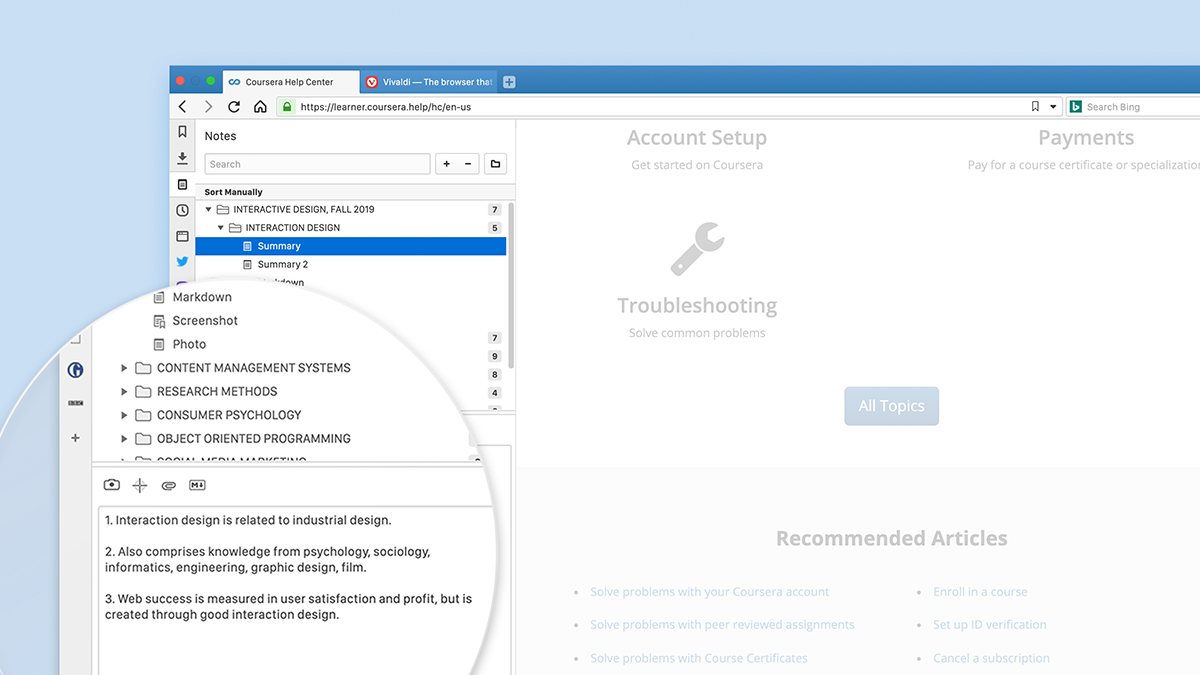Open the Account Setup help section
Image resolution: width=1200 pixels, height=675 pixels.
click(697, 138)
